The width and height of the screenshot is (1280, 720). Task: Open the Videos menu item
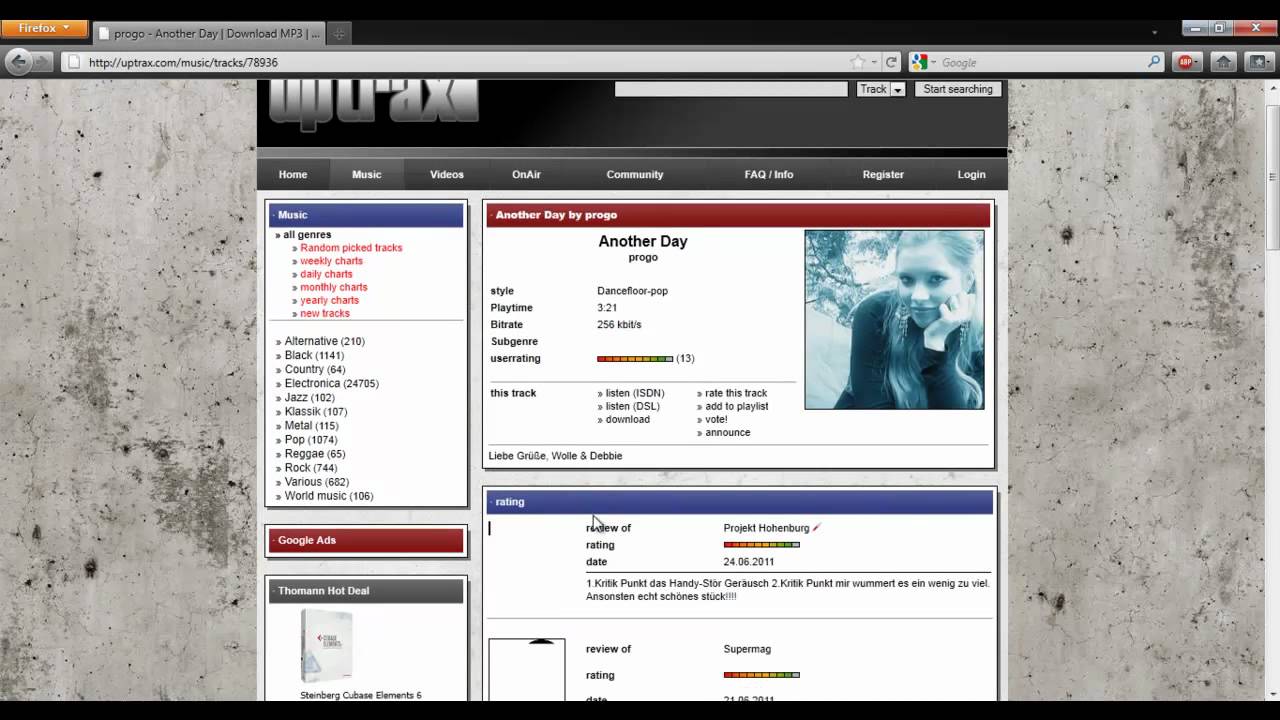pos(447,174)
